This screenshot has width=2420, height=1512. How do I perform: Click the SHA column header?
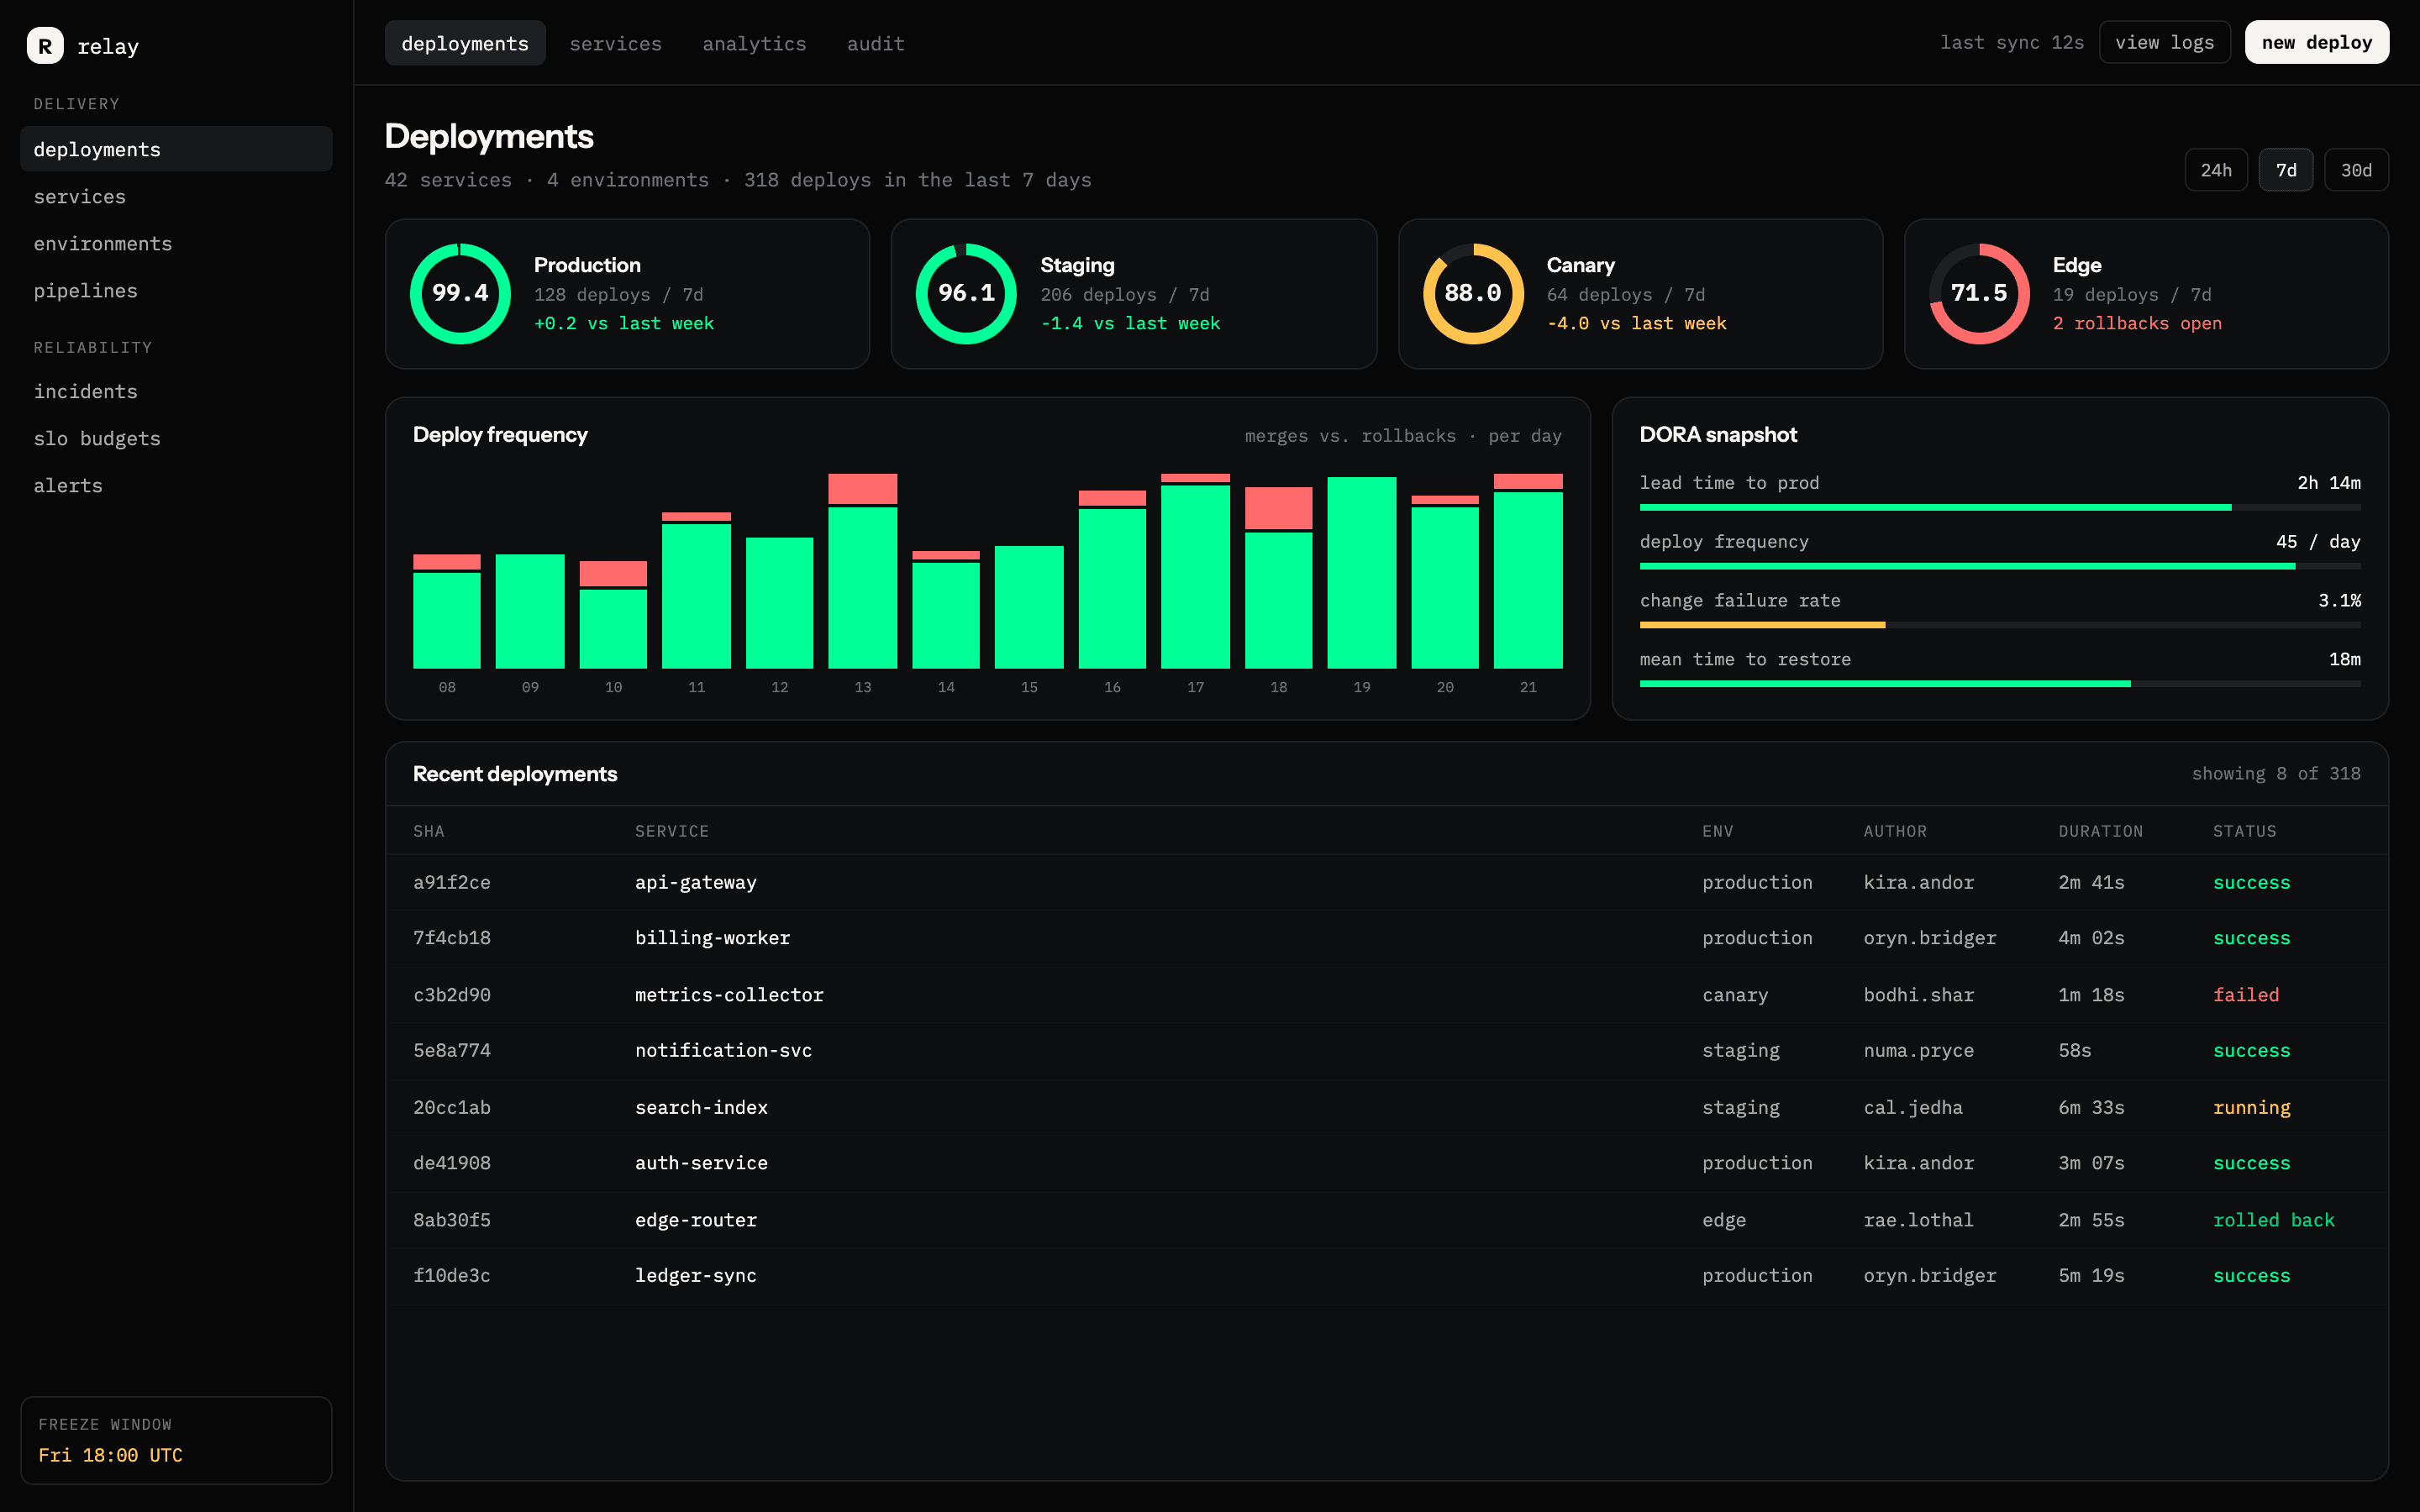pos(429,831)
